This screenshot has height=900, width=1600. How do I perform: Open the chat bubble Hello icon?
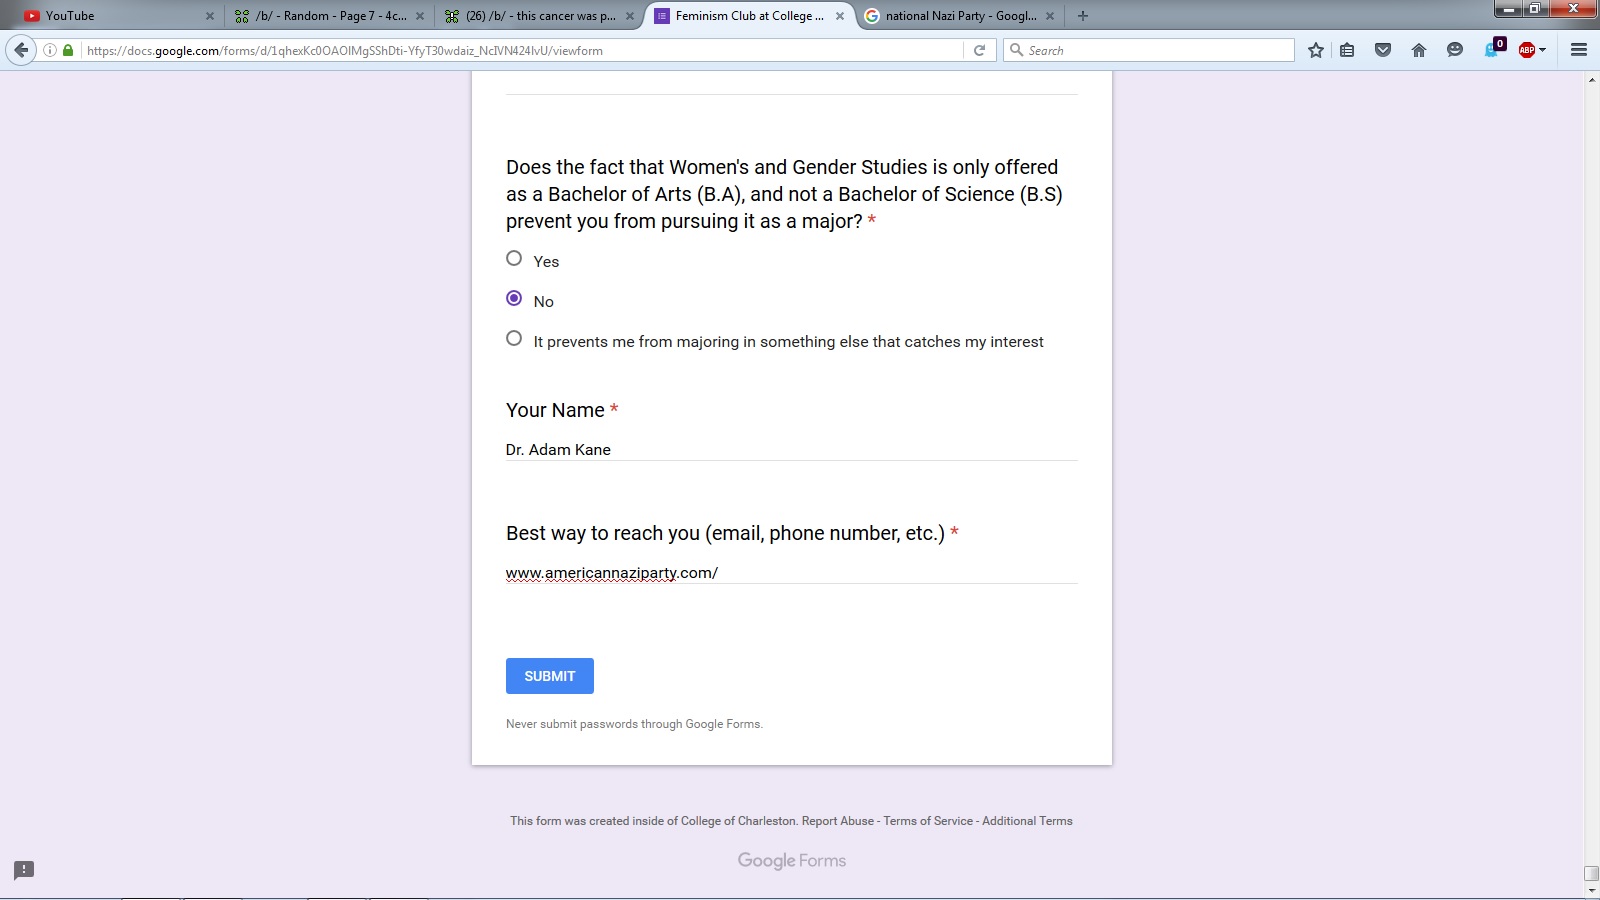pyautogui.click(x=1455, y=50)
